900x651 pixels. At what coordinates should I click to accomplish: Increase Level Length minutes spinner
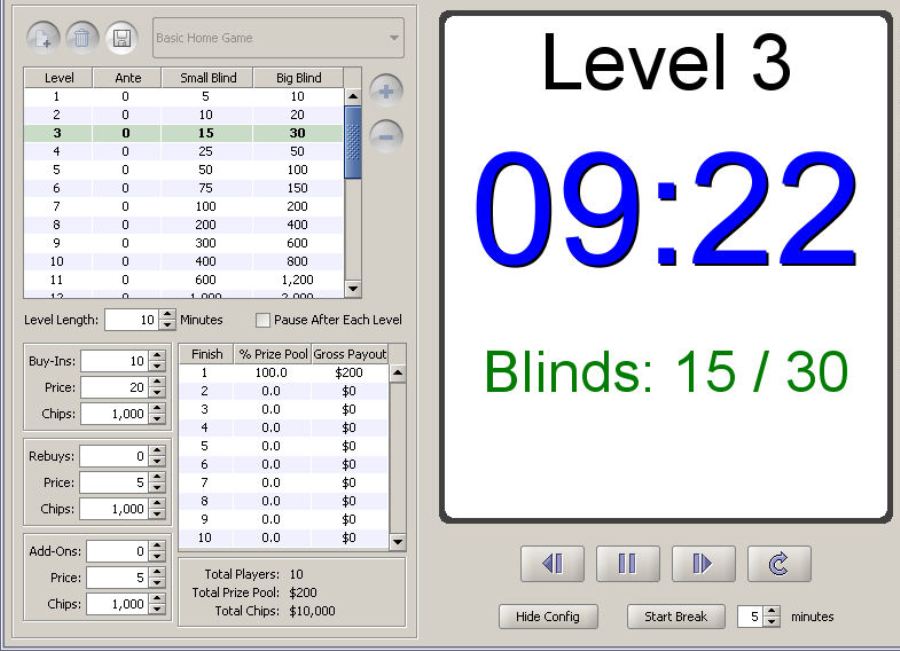coord(167,315)
